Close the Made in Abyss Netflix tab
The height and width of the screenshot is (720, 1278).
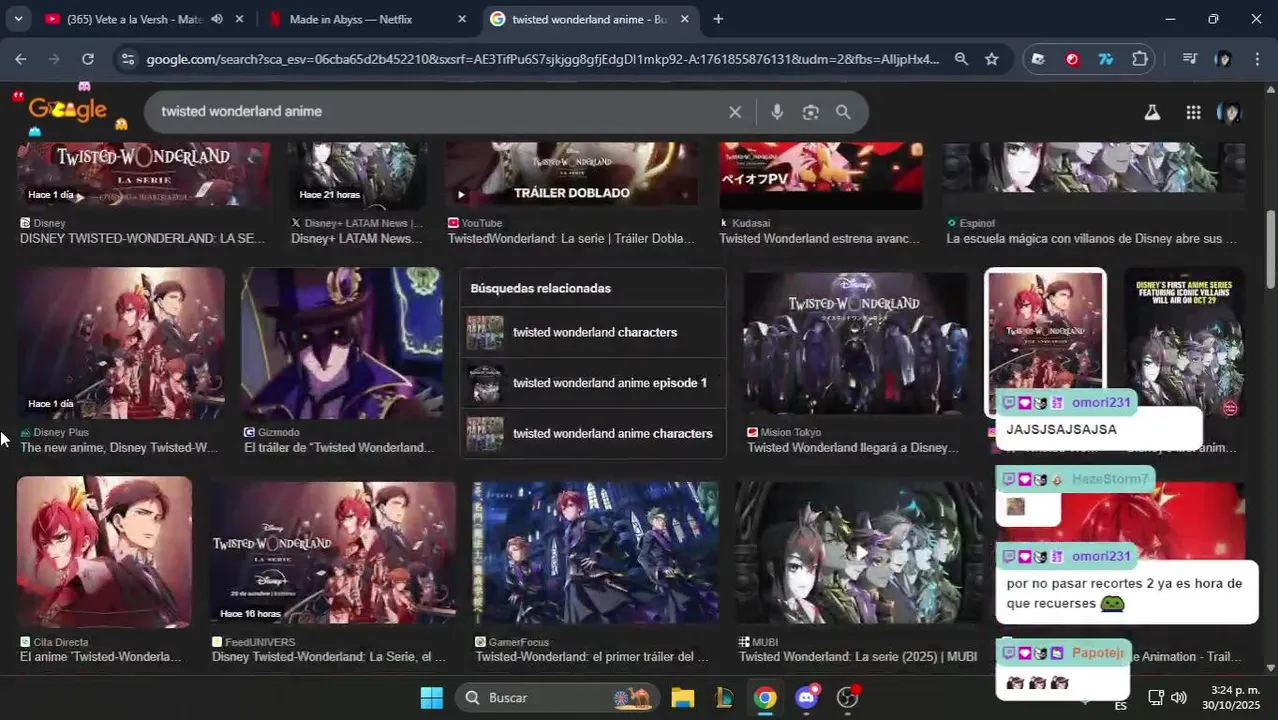tap(461, 19)
